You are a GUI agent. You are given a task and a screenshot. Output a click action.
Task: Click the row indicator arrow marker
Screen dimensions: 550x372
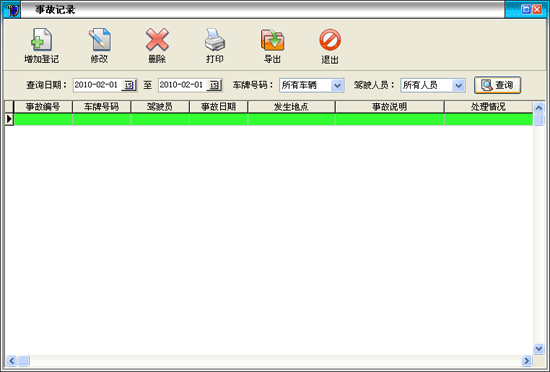pyautogui.click(x=9, y=119)
